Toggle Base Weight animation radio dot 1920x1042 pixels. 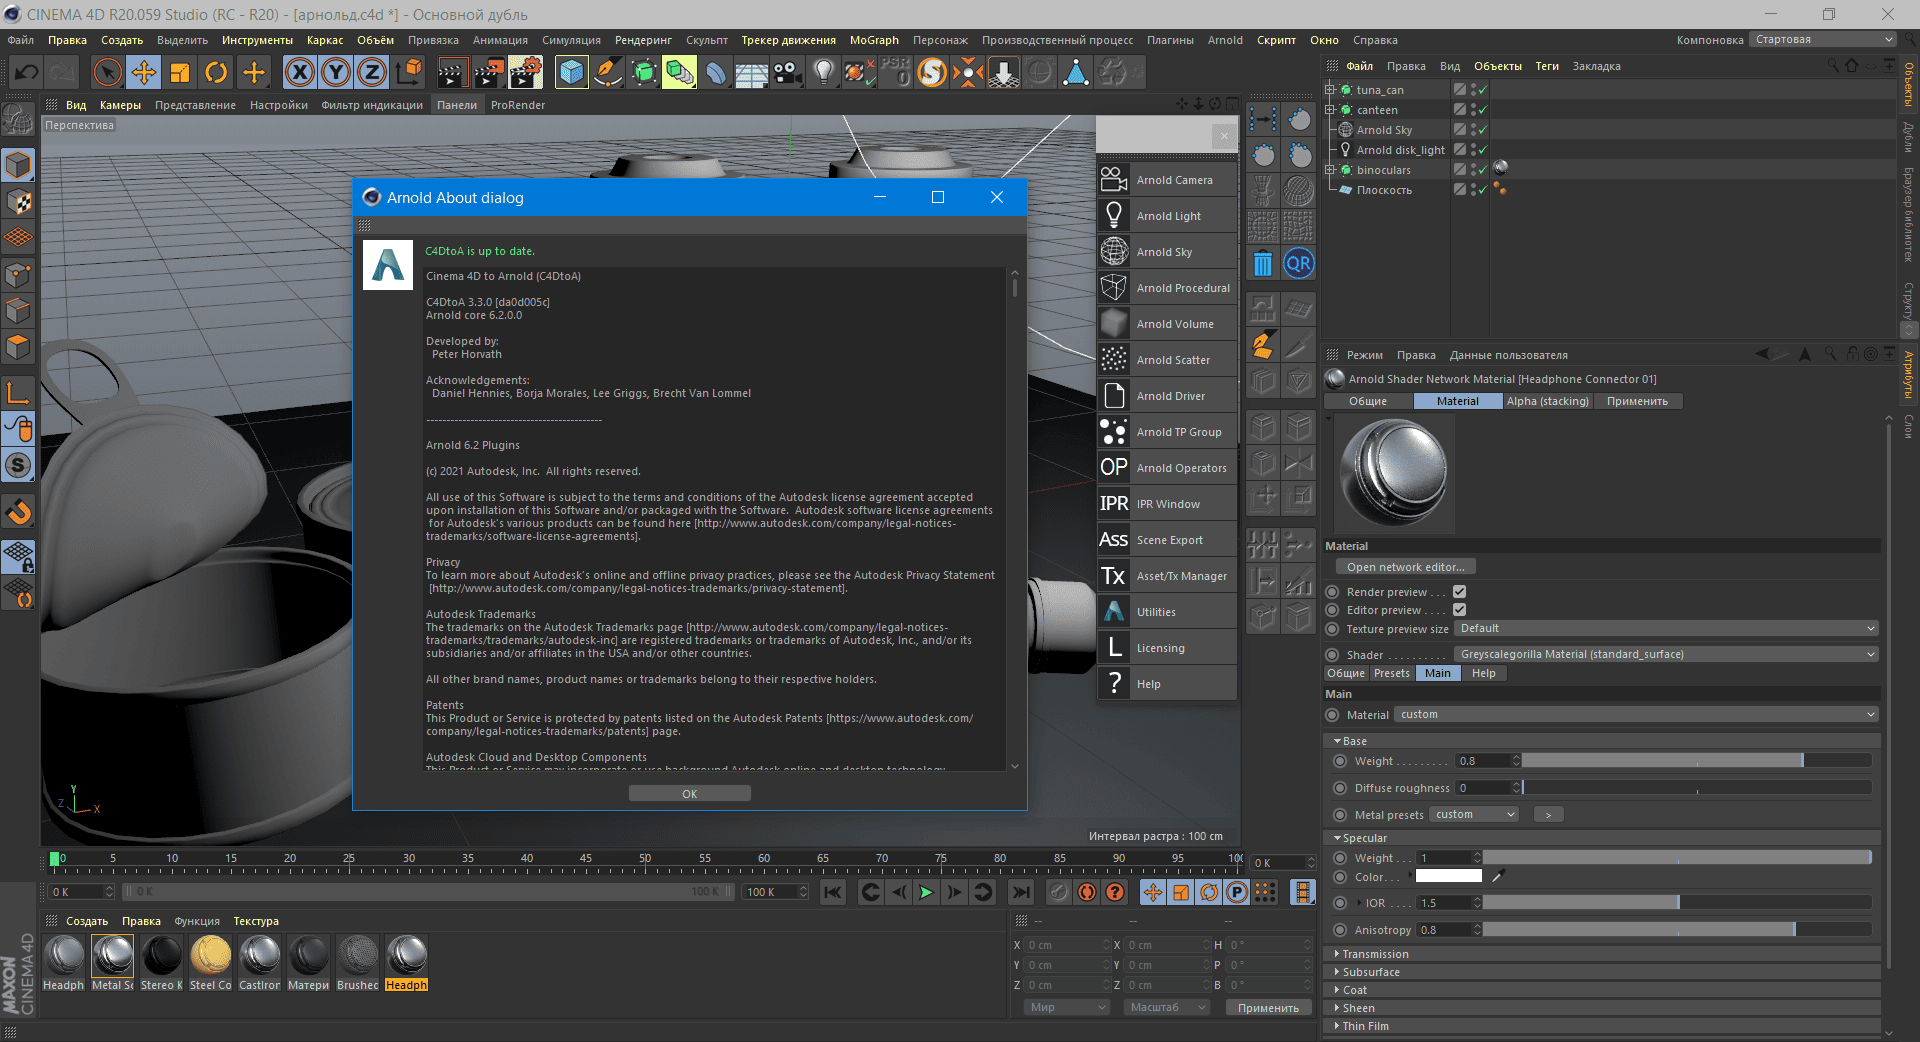[x=1340, y=761]
